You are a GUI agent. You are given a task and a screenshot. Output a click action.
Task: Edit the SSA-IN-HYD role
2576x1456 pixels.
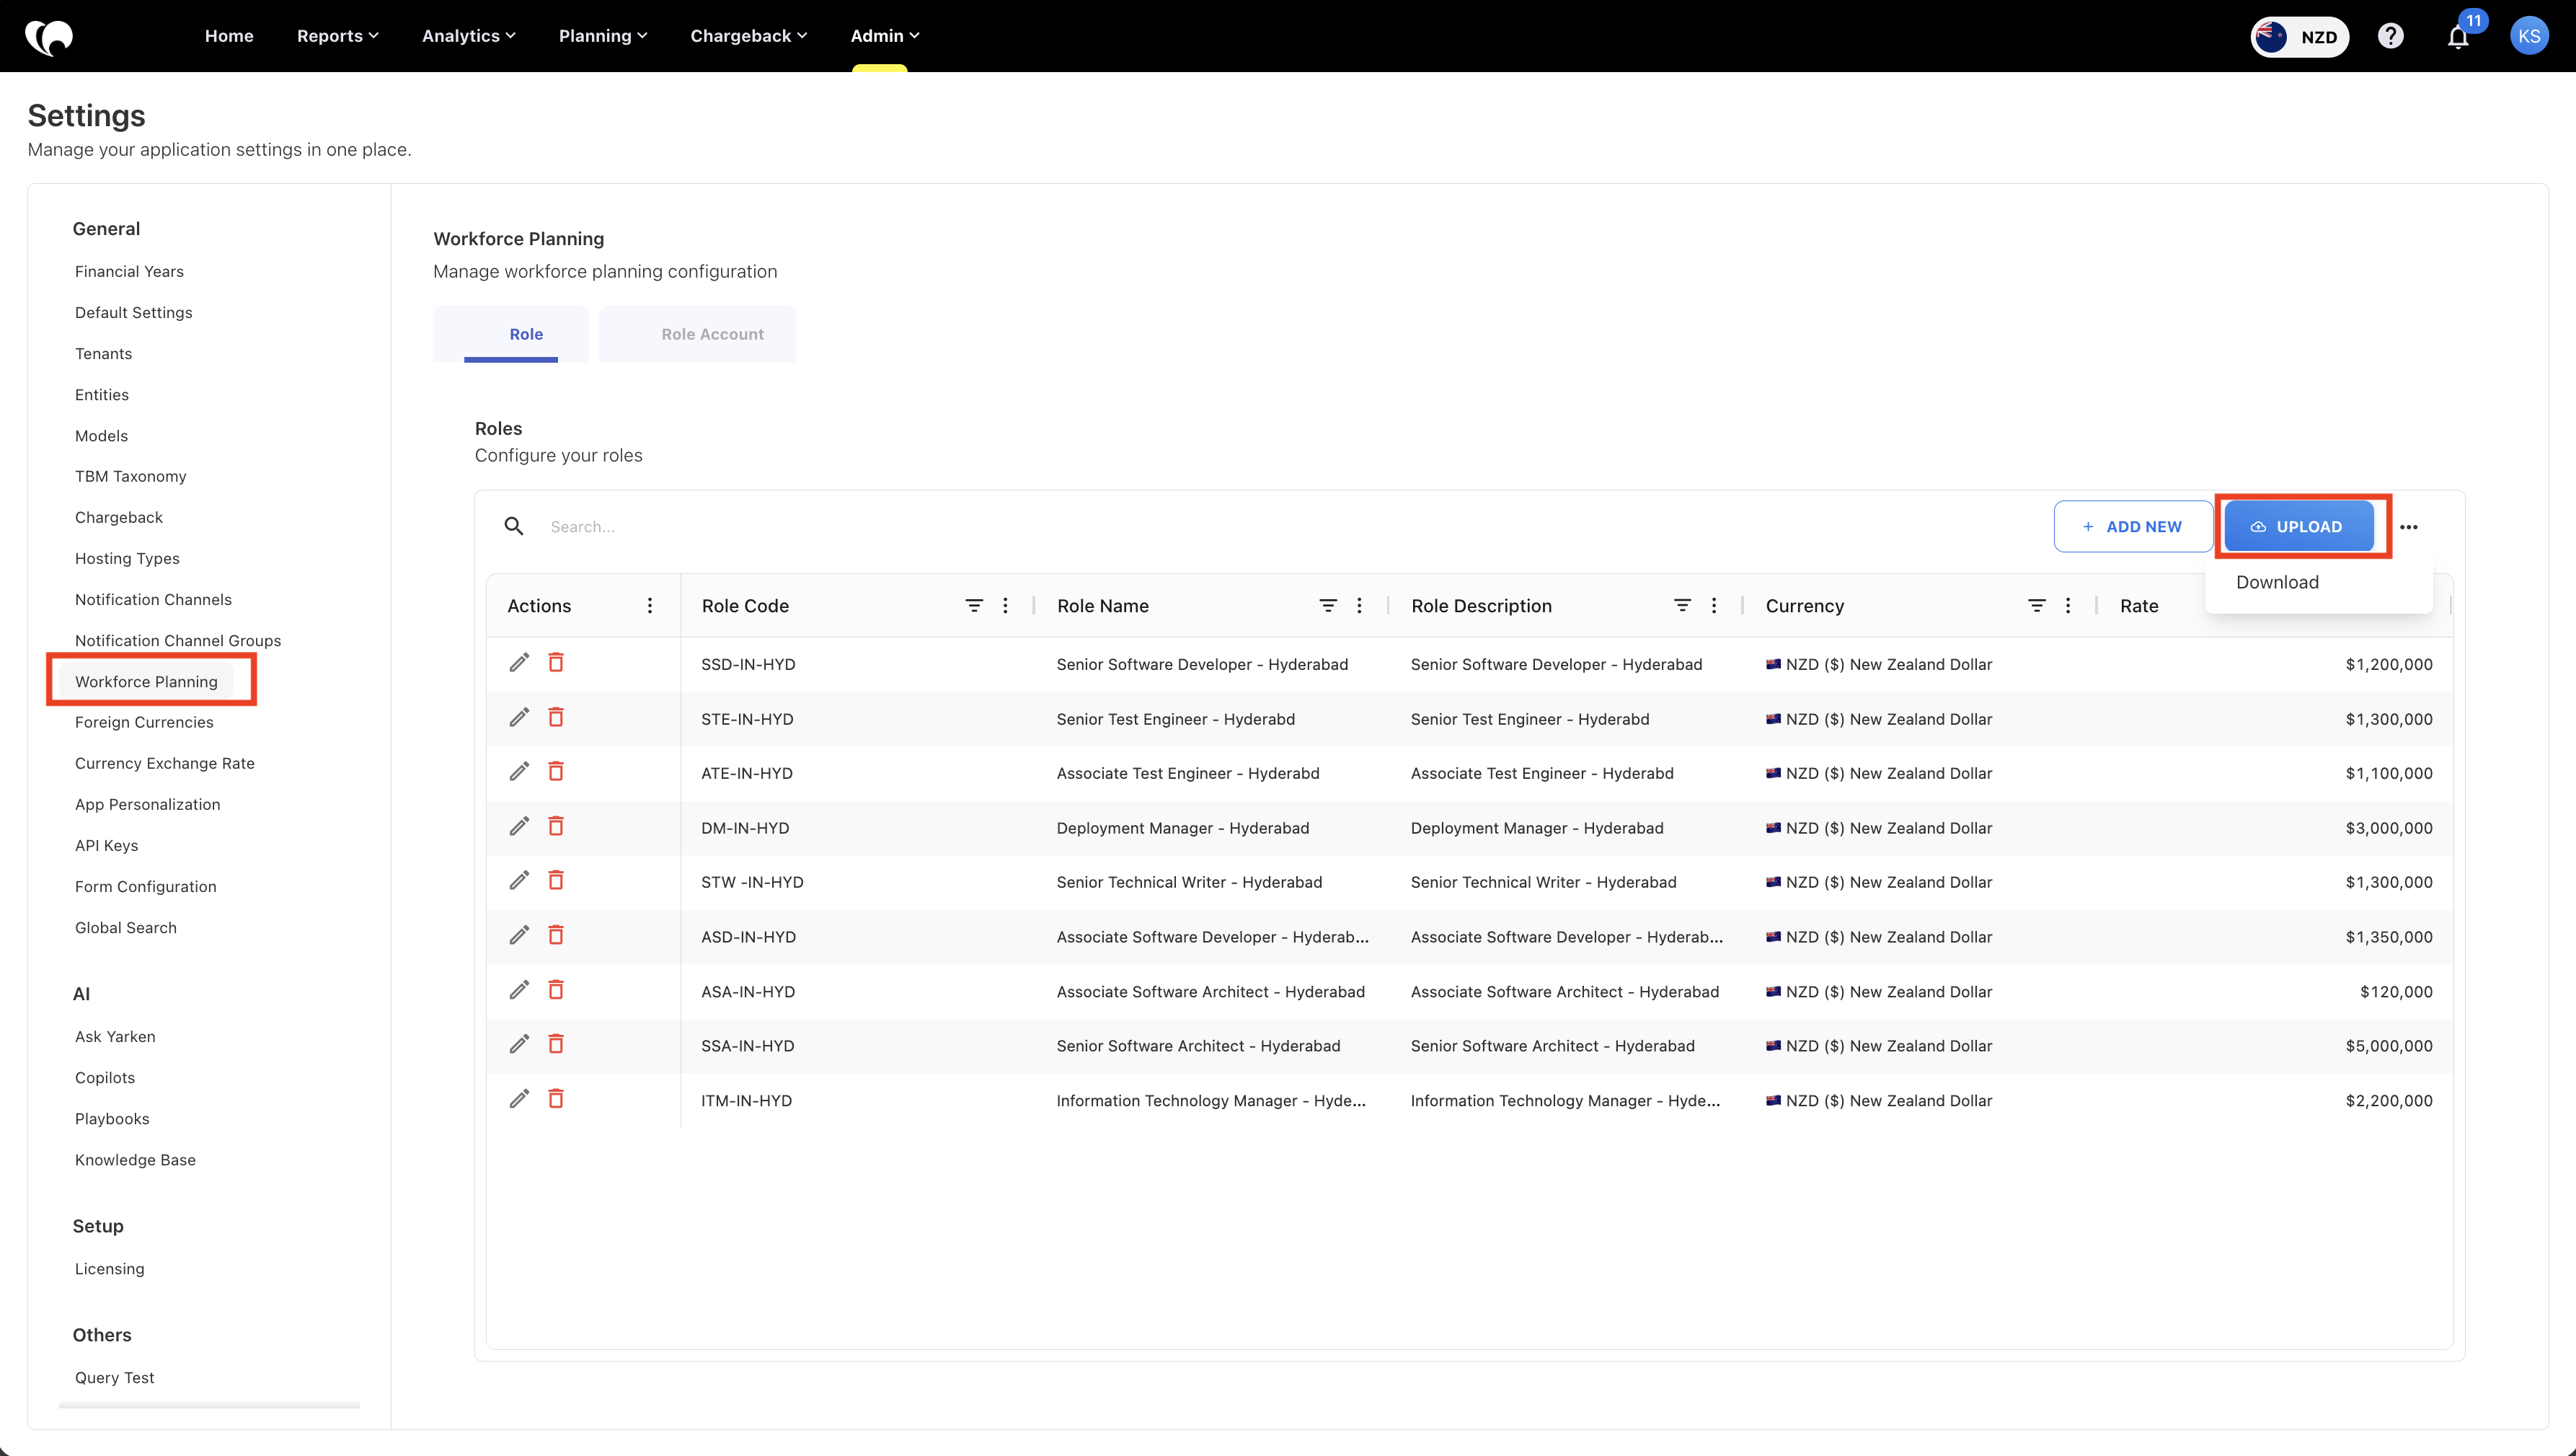(x=519, y=1045)
